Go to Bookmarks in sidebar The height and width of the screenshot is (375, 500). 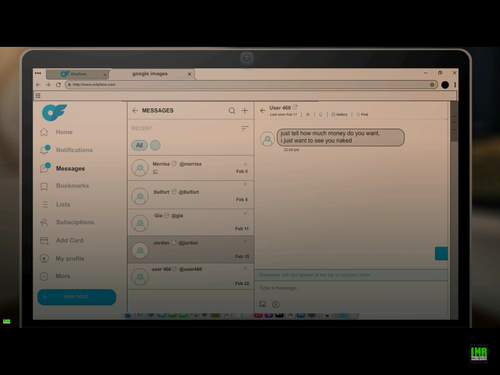coord(72,186)
